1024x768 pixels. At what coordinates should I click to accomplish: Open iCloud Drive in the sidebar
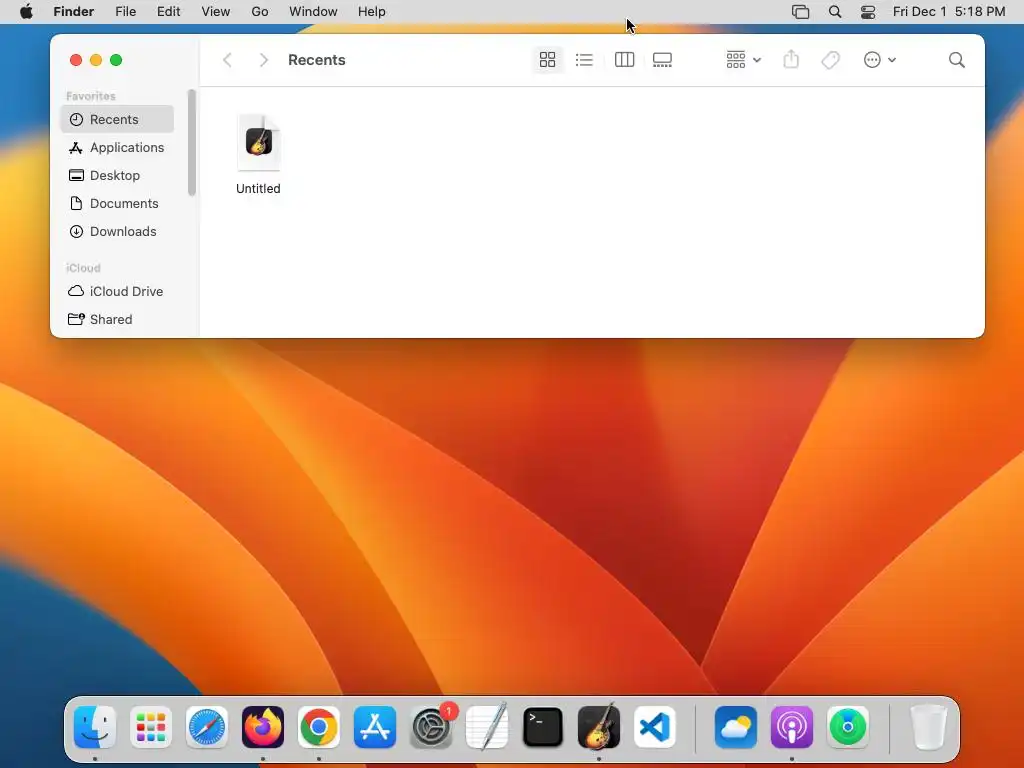[118, 291]
